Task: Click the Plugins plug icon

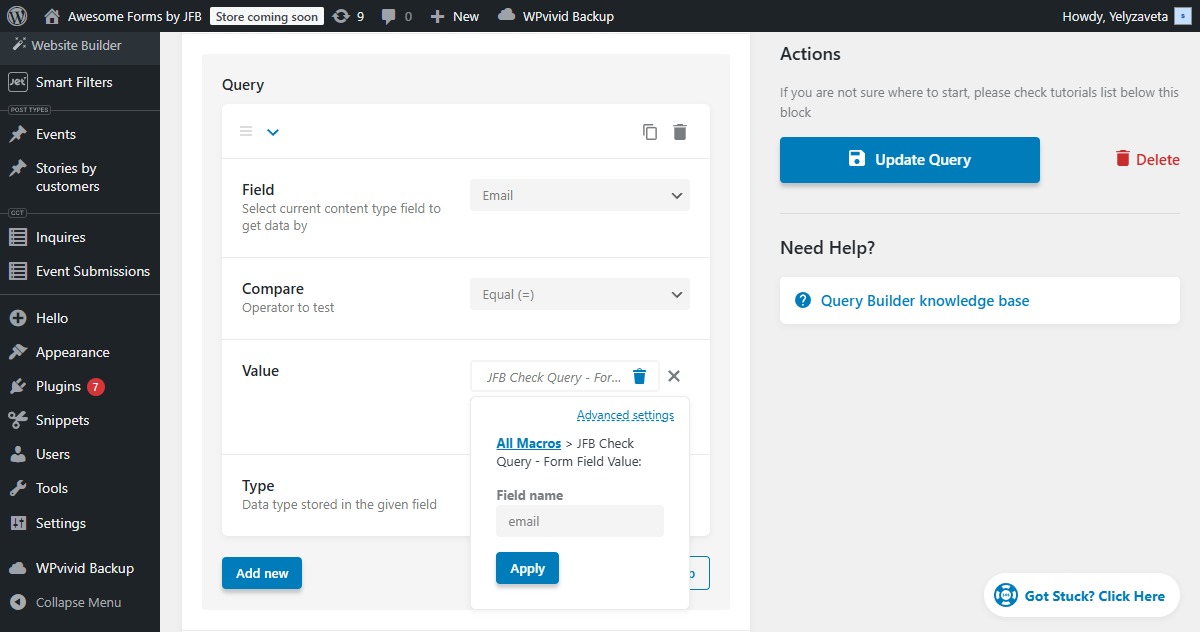Action: coord(18,386)
